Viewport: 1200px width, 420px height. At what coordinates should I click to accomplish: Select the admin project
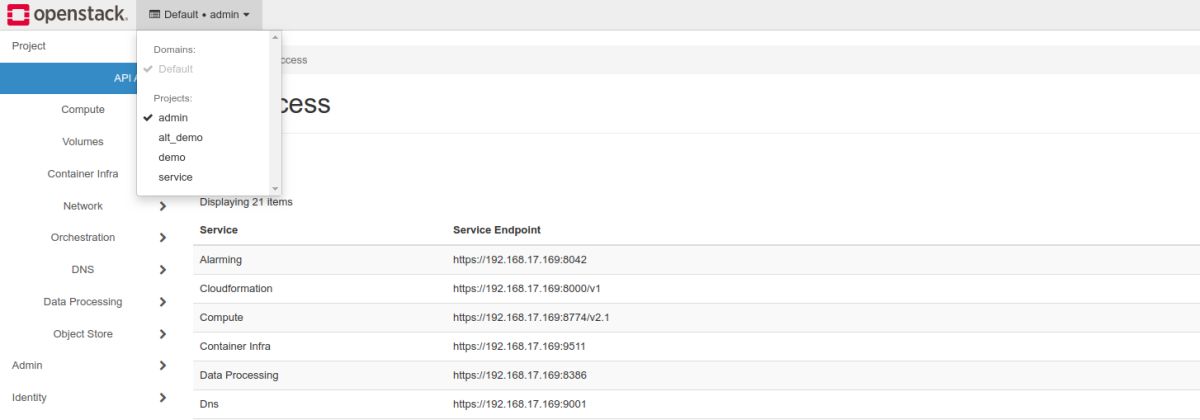coord(172,118)
